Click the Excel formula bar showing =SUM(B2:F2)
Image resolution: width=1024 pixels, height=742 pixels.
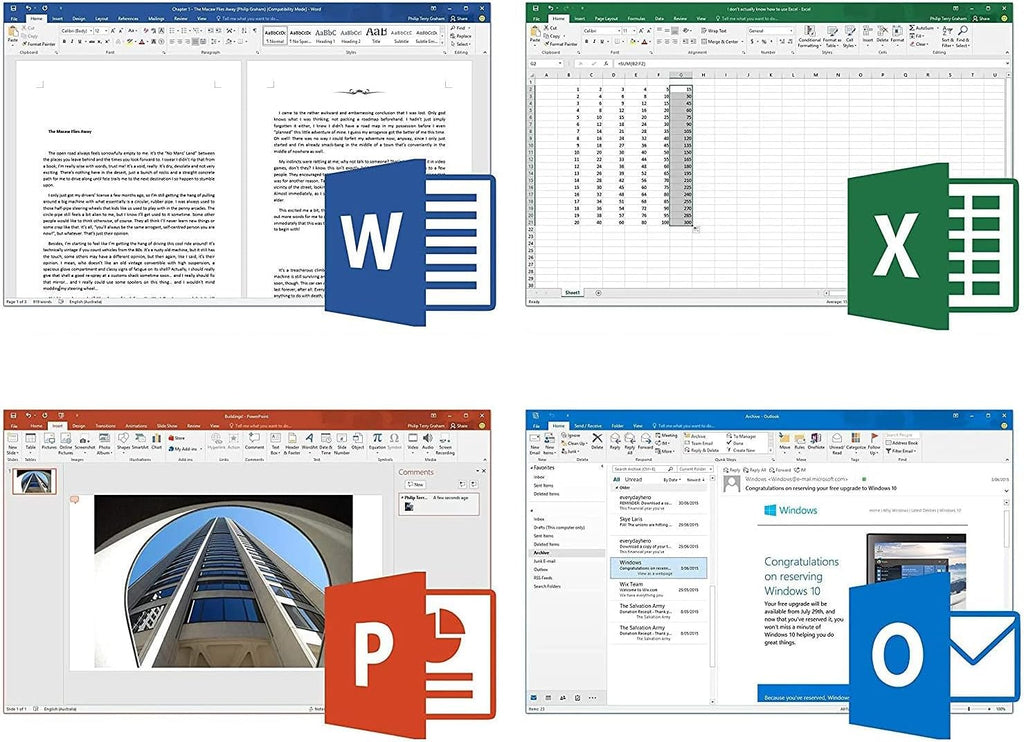tap(810, 64)
